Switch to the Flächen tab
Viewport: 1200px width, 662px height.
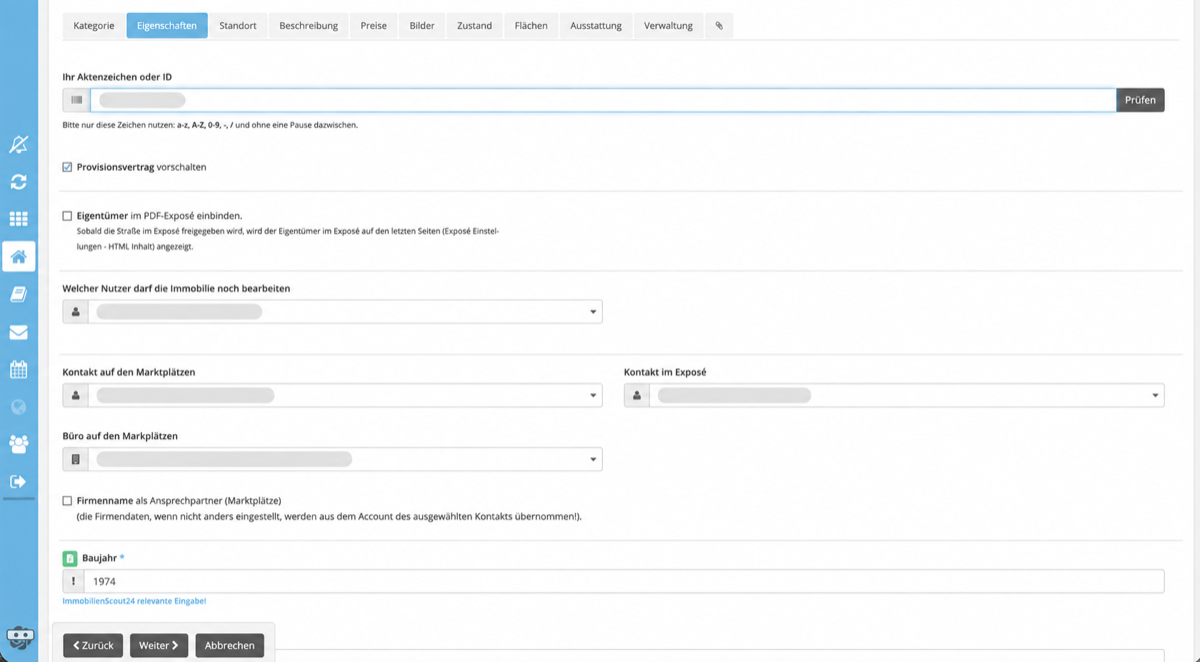(531, 26)
